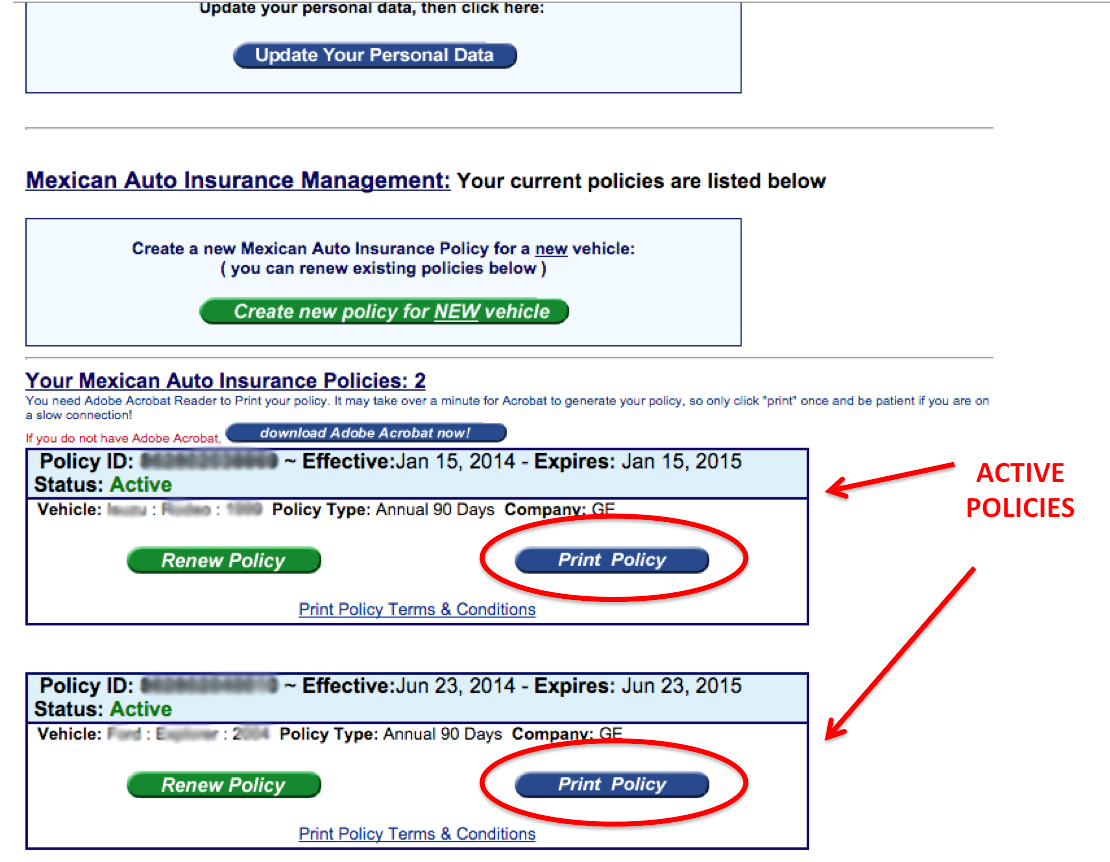Create new policy for NEW vehicle
This screenshot has width=1110, height=862.
[x=384, y=312]
